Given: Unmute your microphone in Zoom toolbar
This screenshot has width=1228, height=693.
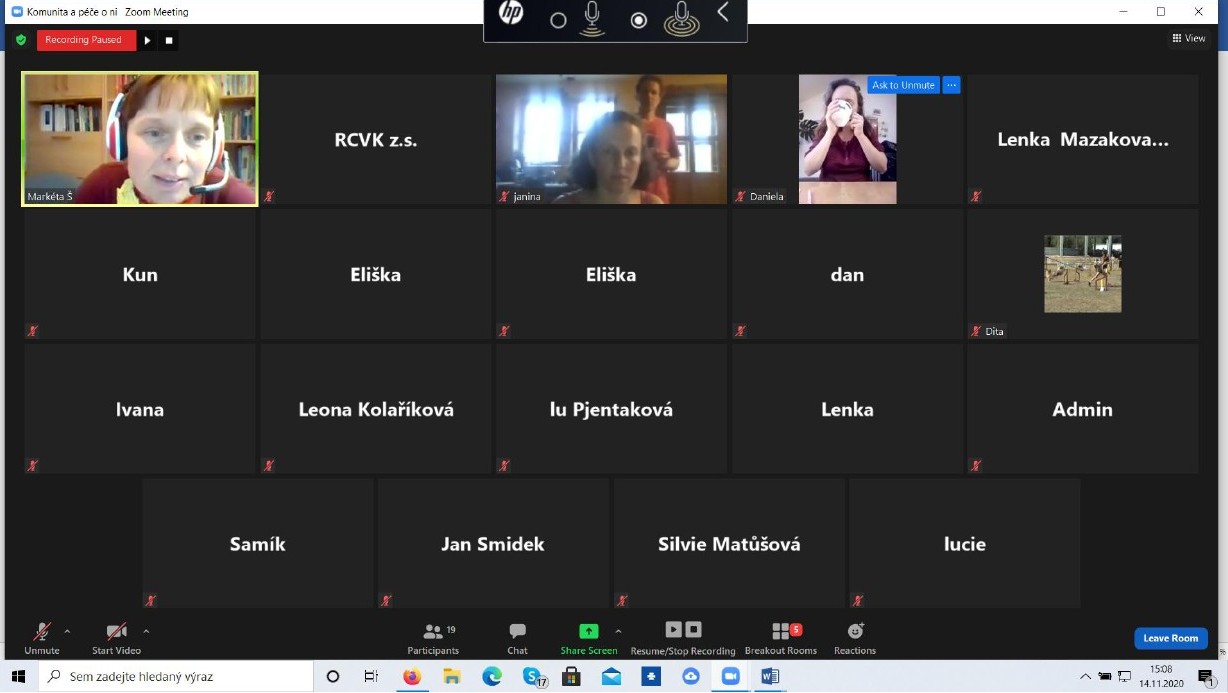Looking at the screenshot, I should pyautogui.click(x=42, y=638).
